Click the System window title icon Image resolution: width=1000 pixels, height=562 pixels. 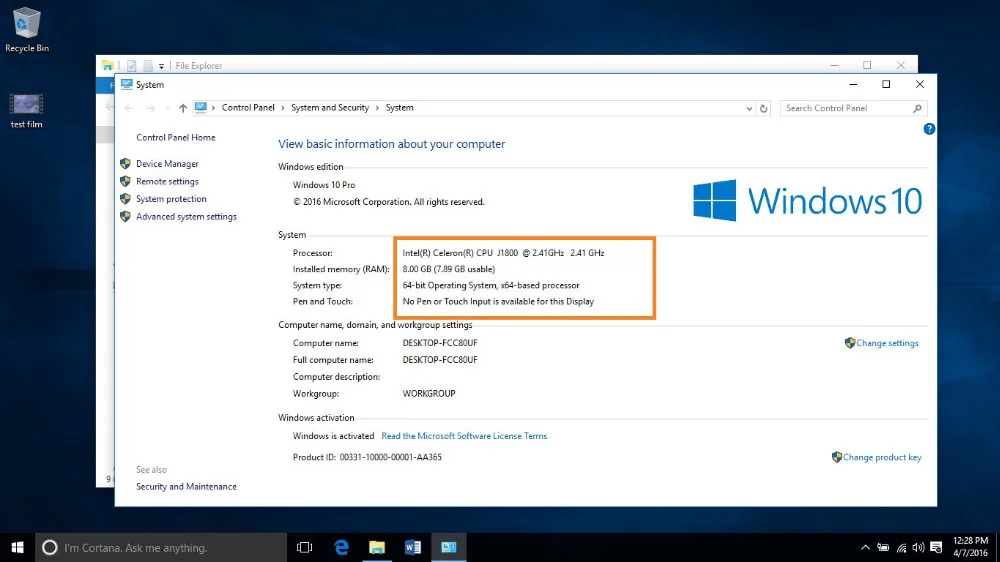126,84
